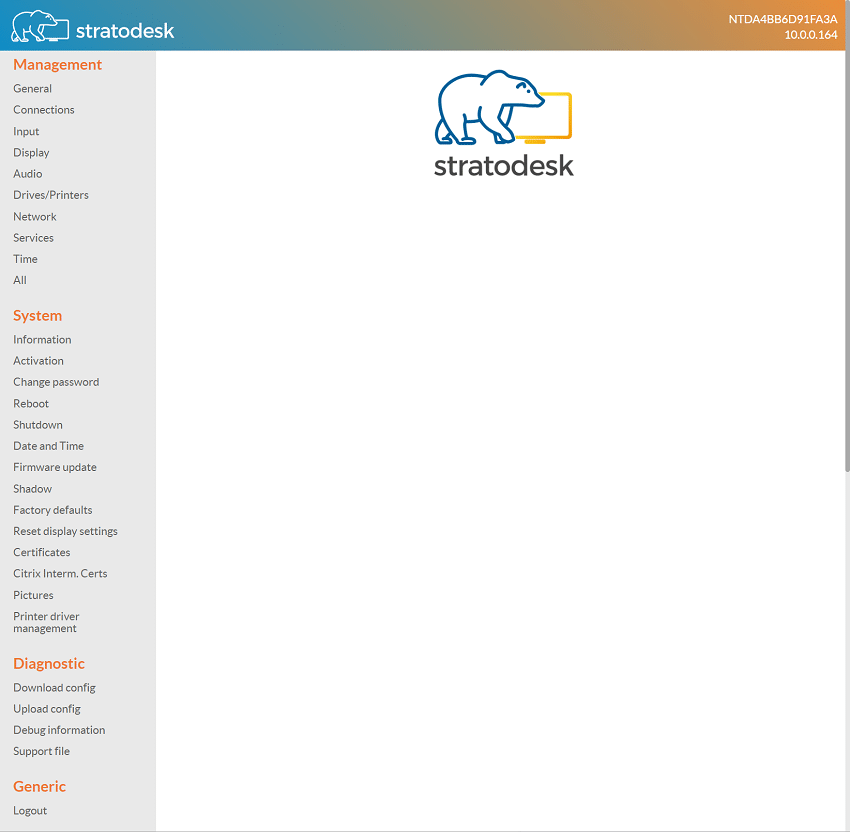Click the large Stratodesk logo in main area

[x=504, y=124]
